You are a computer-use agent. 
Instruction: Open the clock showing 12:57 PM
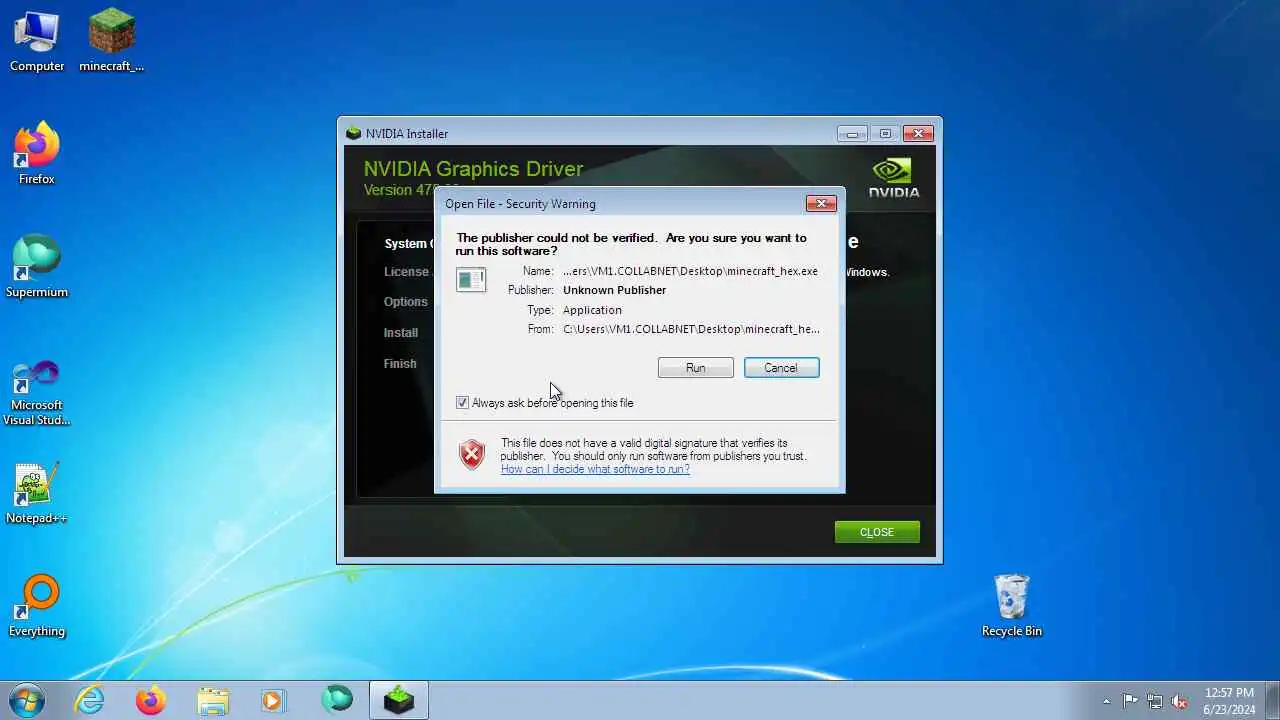(1229, 701)
